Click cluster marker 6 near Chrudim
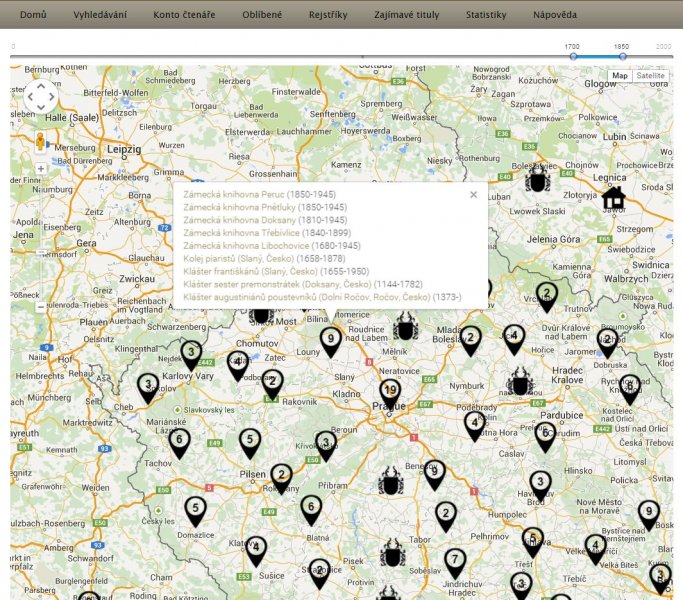The height and width of the screenshot is (600, 683). [x=544, y=436]
